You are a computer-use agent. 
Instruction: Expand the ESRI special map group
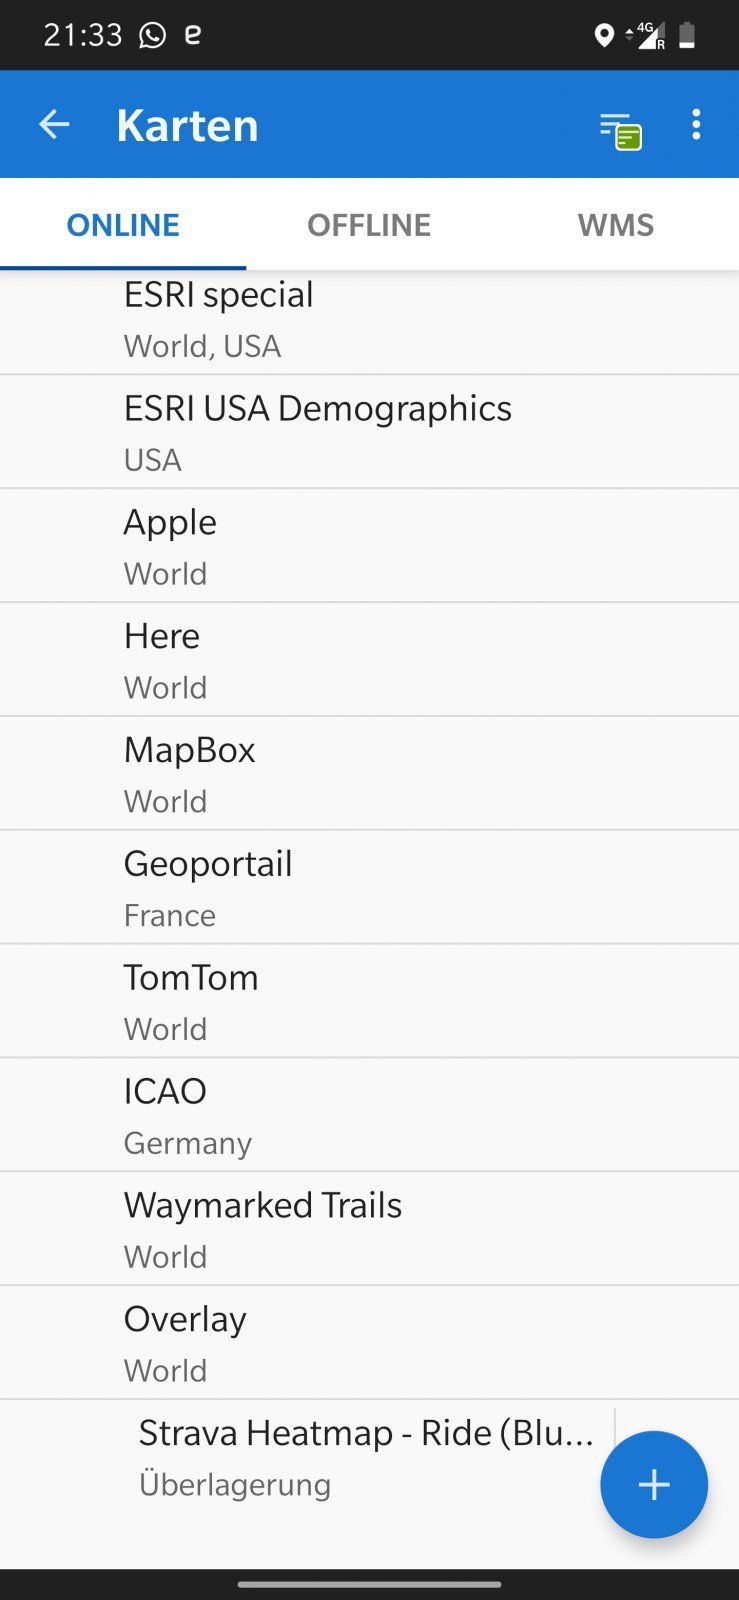pyautogui.click(x=369, y=319)
